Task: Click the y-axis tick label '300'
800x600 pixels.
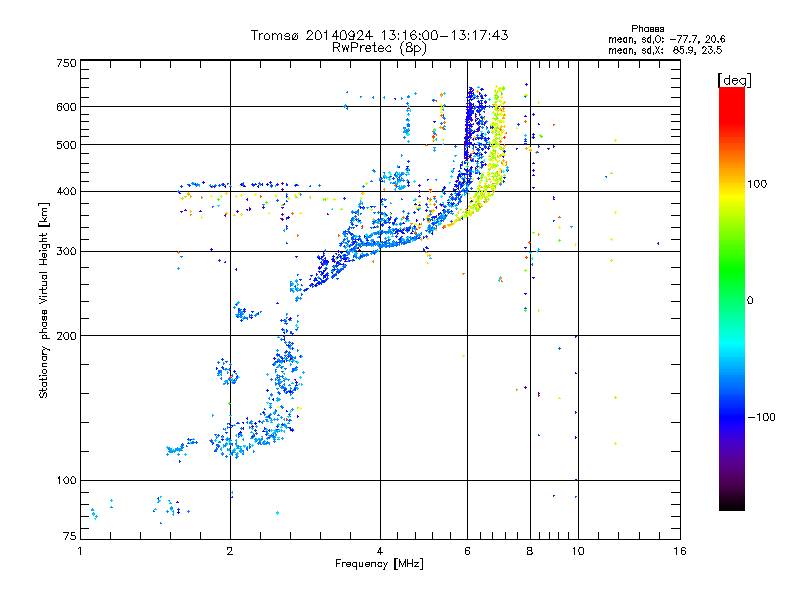Action: 66,252
